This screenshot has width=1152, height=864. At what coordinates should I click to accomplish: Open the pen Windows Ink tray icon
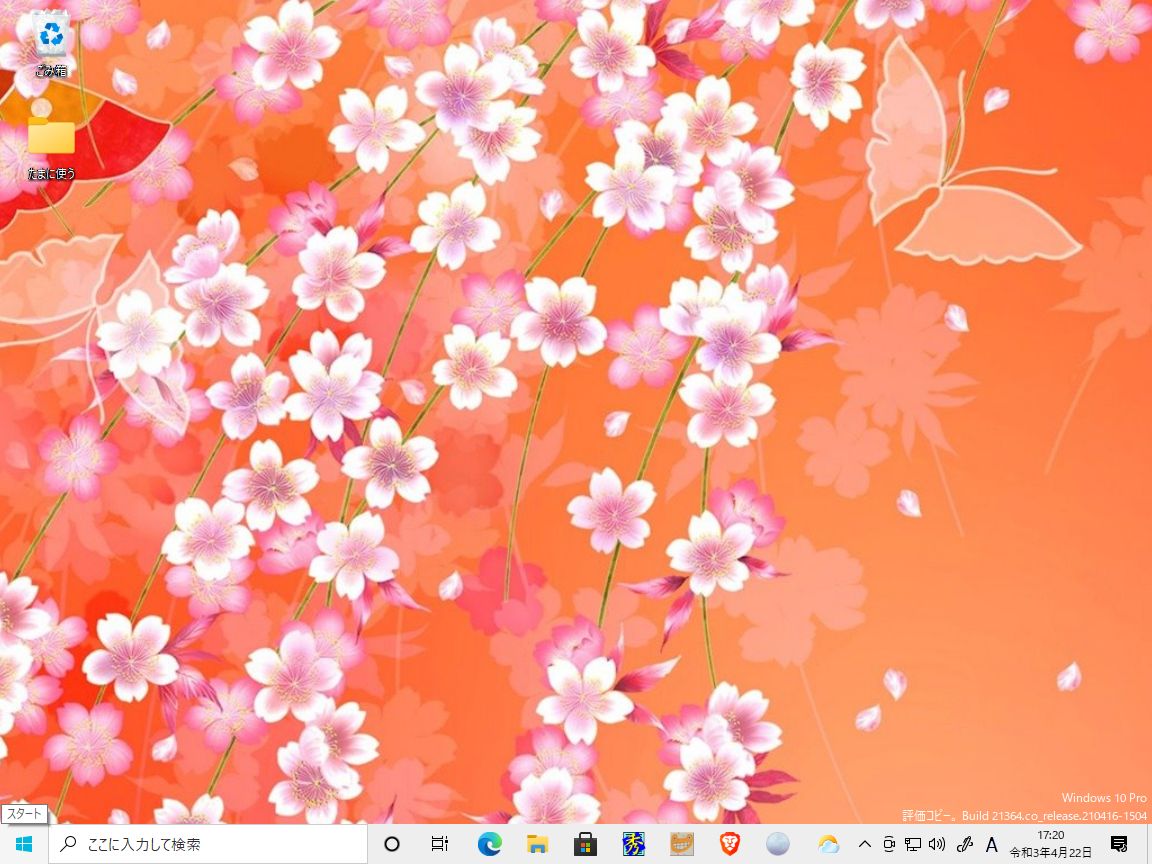(965, 845)
